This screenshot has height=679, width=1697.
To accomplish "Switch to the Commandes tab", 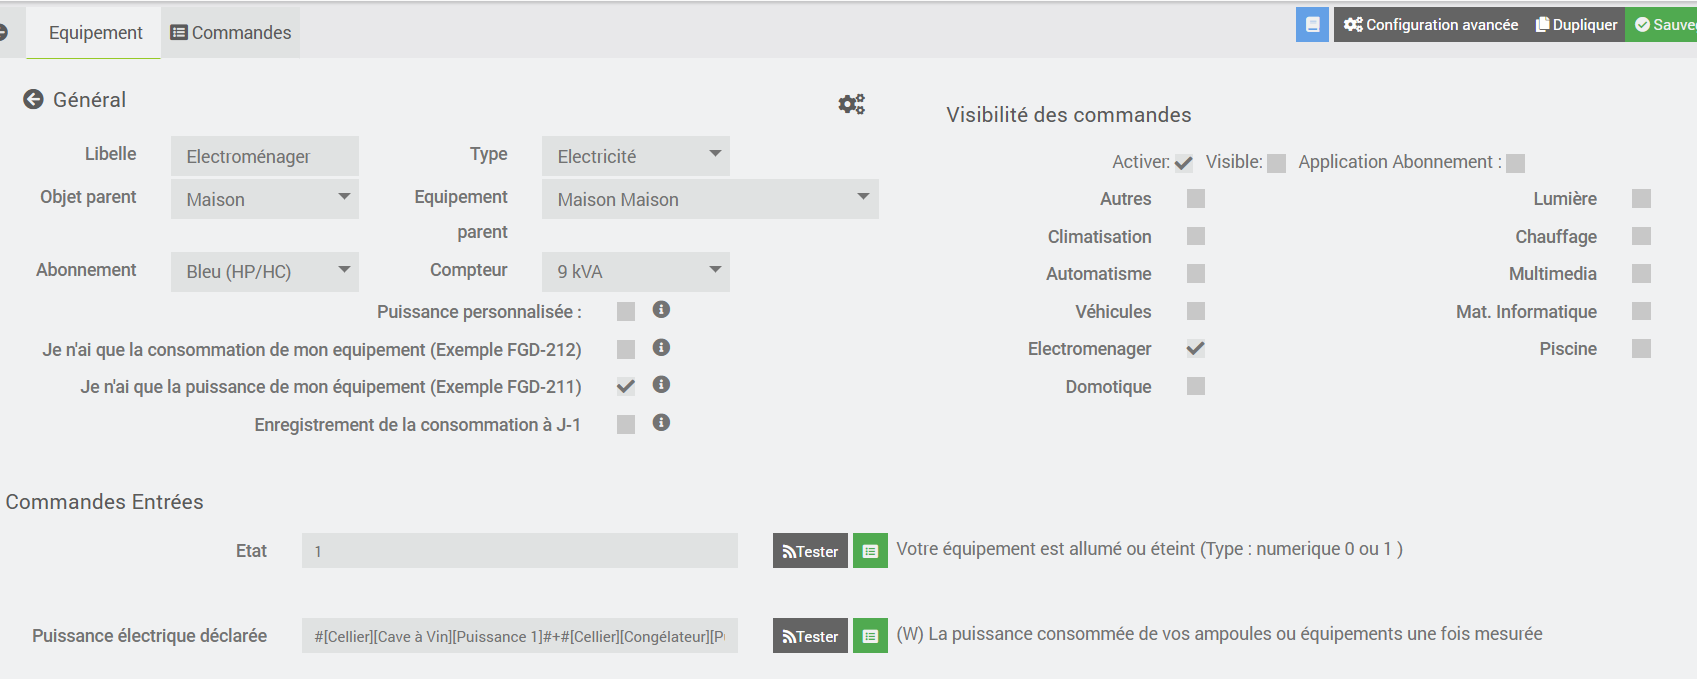I will [231, 33].
